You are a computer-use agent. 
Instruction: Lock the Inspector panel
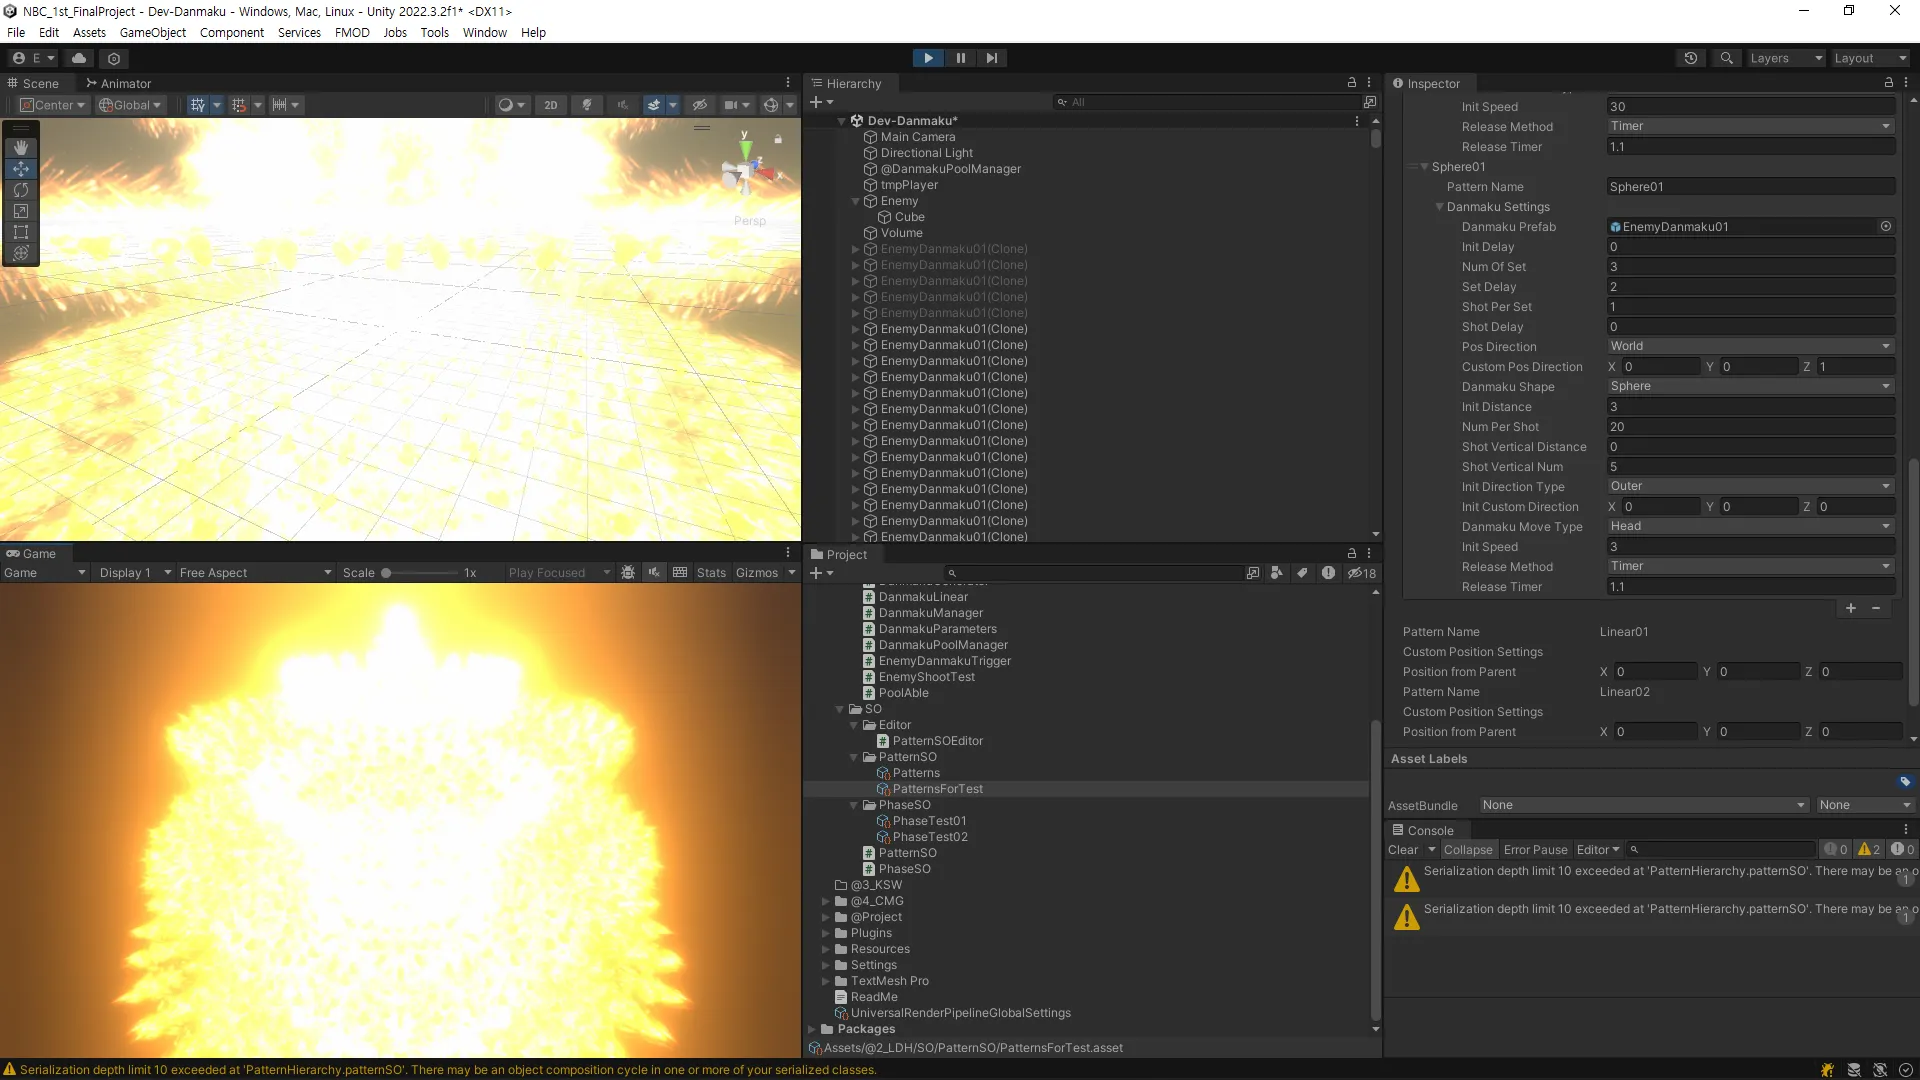point(1888,83)
